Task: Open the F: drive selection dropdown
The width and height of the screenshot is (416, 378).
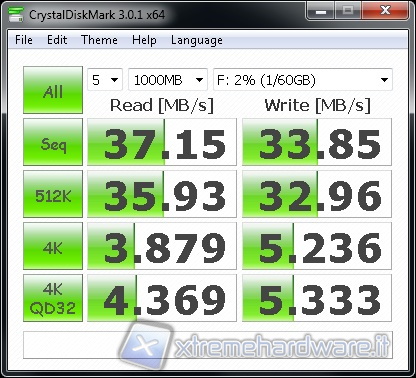Action: click(303, 80)
